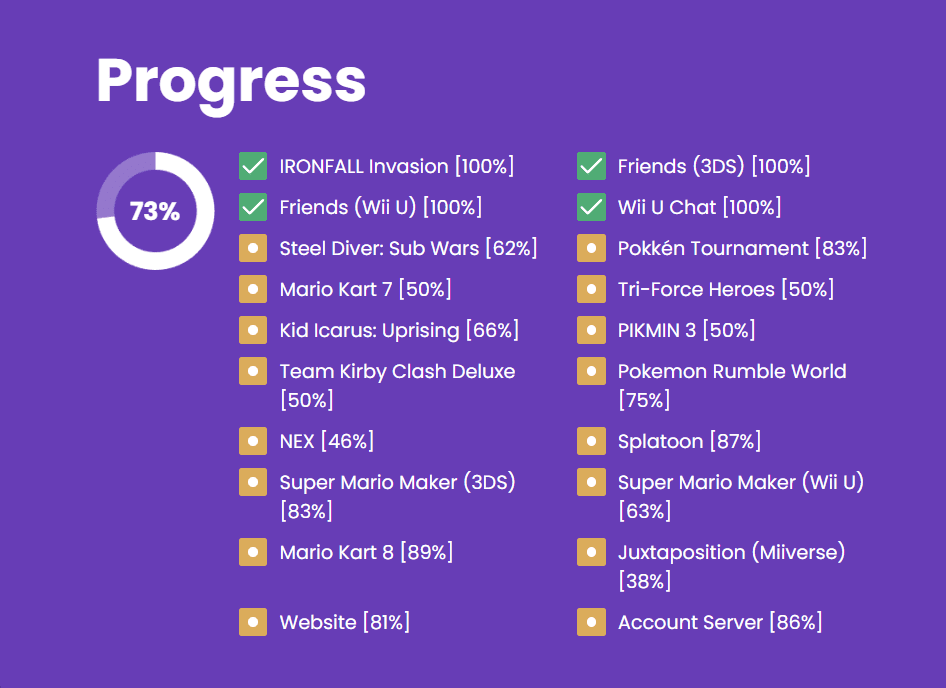Click the yellow icon for Juxtaposition (Miiverse)
946x688 pixels.
[x=591, y=552]
